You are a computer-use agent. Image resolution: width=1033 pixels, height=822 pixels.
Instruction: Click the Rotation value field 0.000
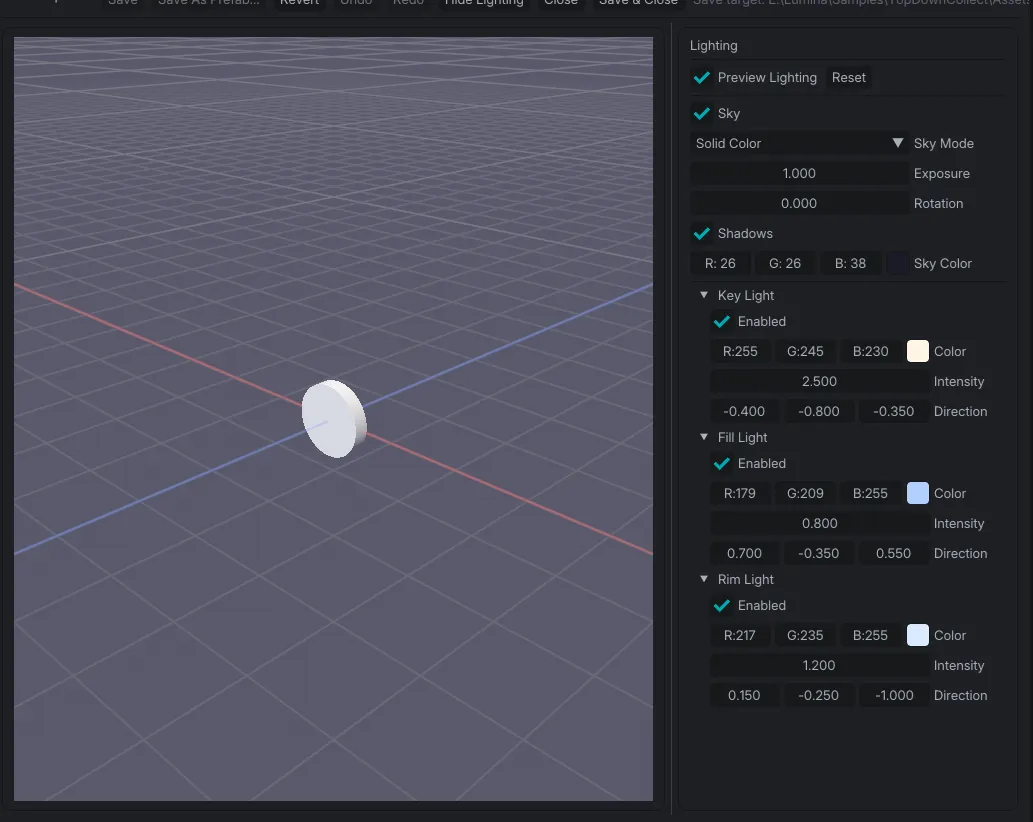799,204
